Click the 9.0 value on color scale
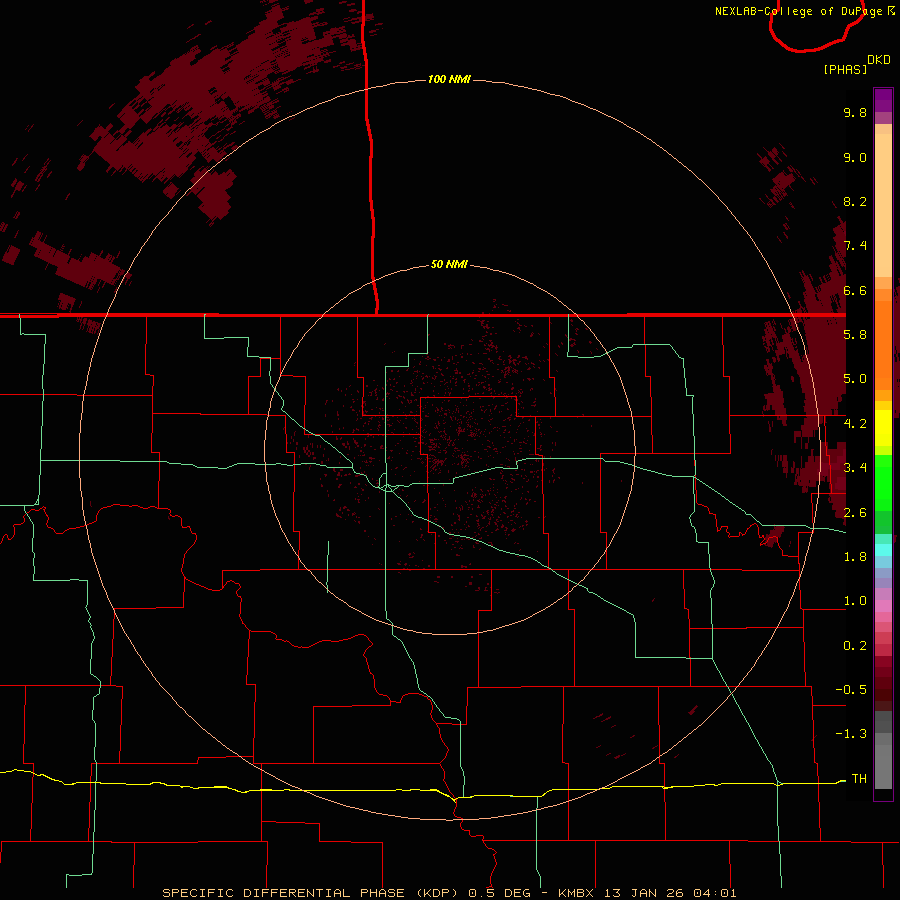900x900 pixels. tap(855, 157)
